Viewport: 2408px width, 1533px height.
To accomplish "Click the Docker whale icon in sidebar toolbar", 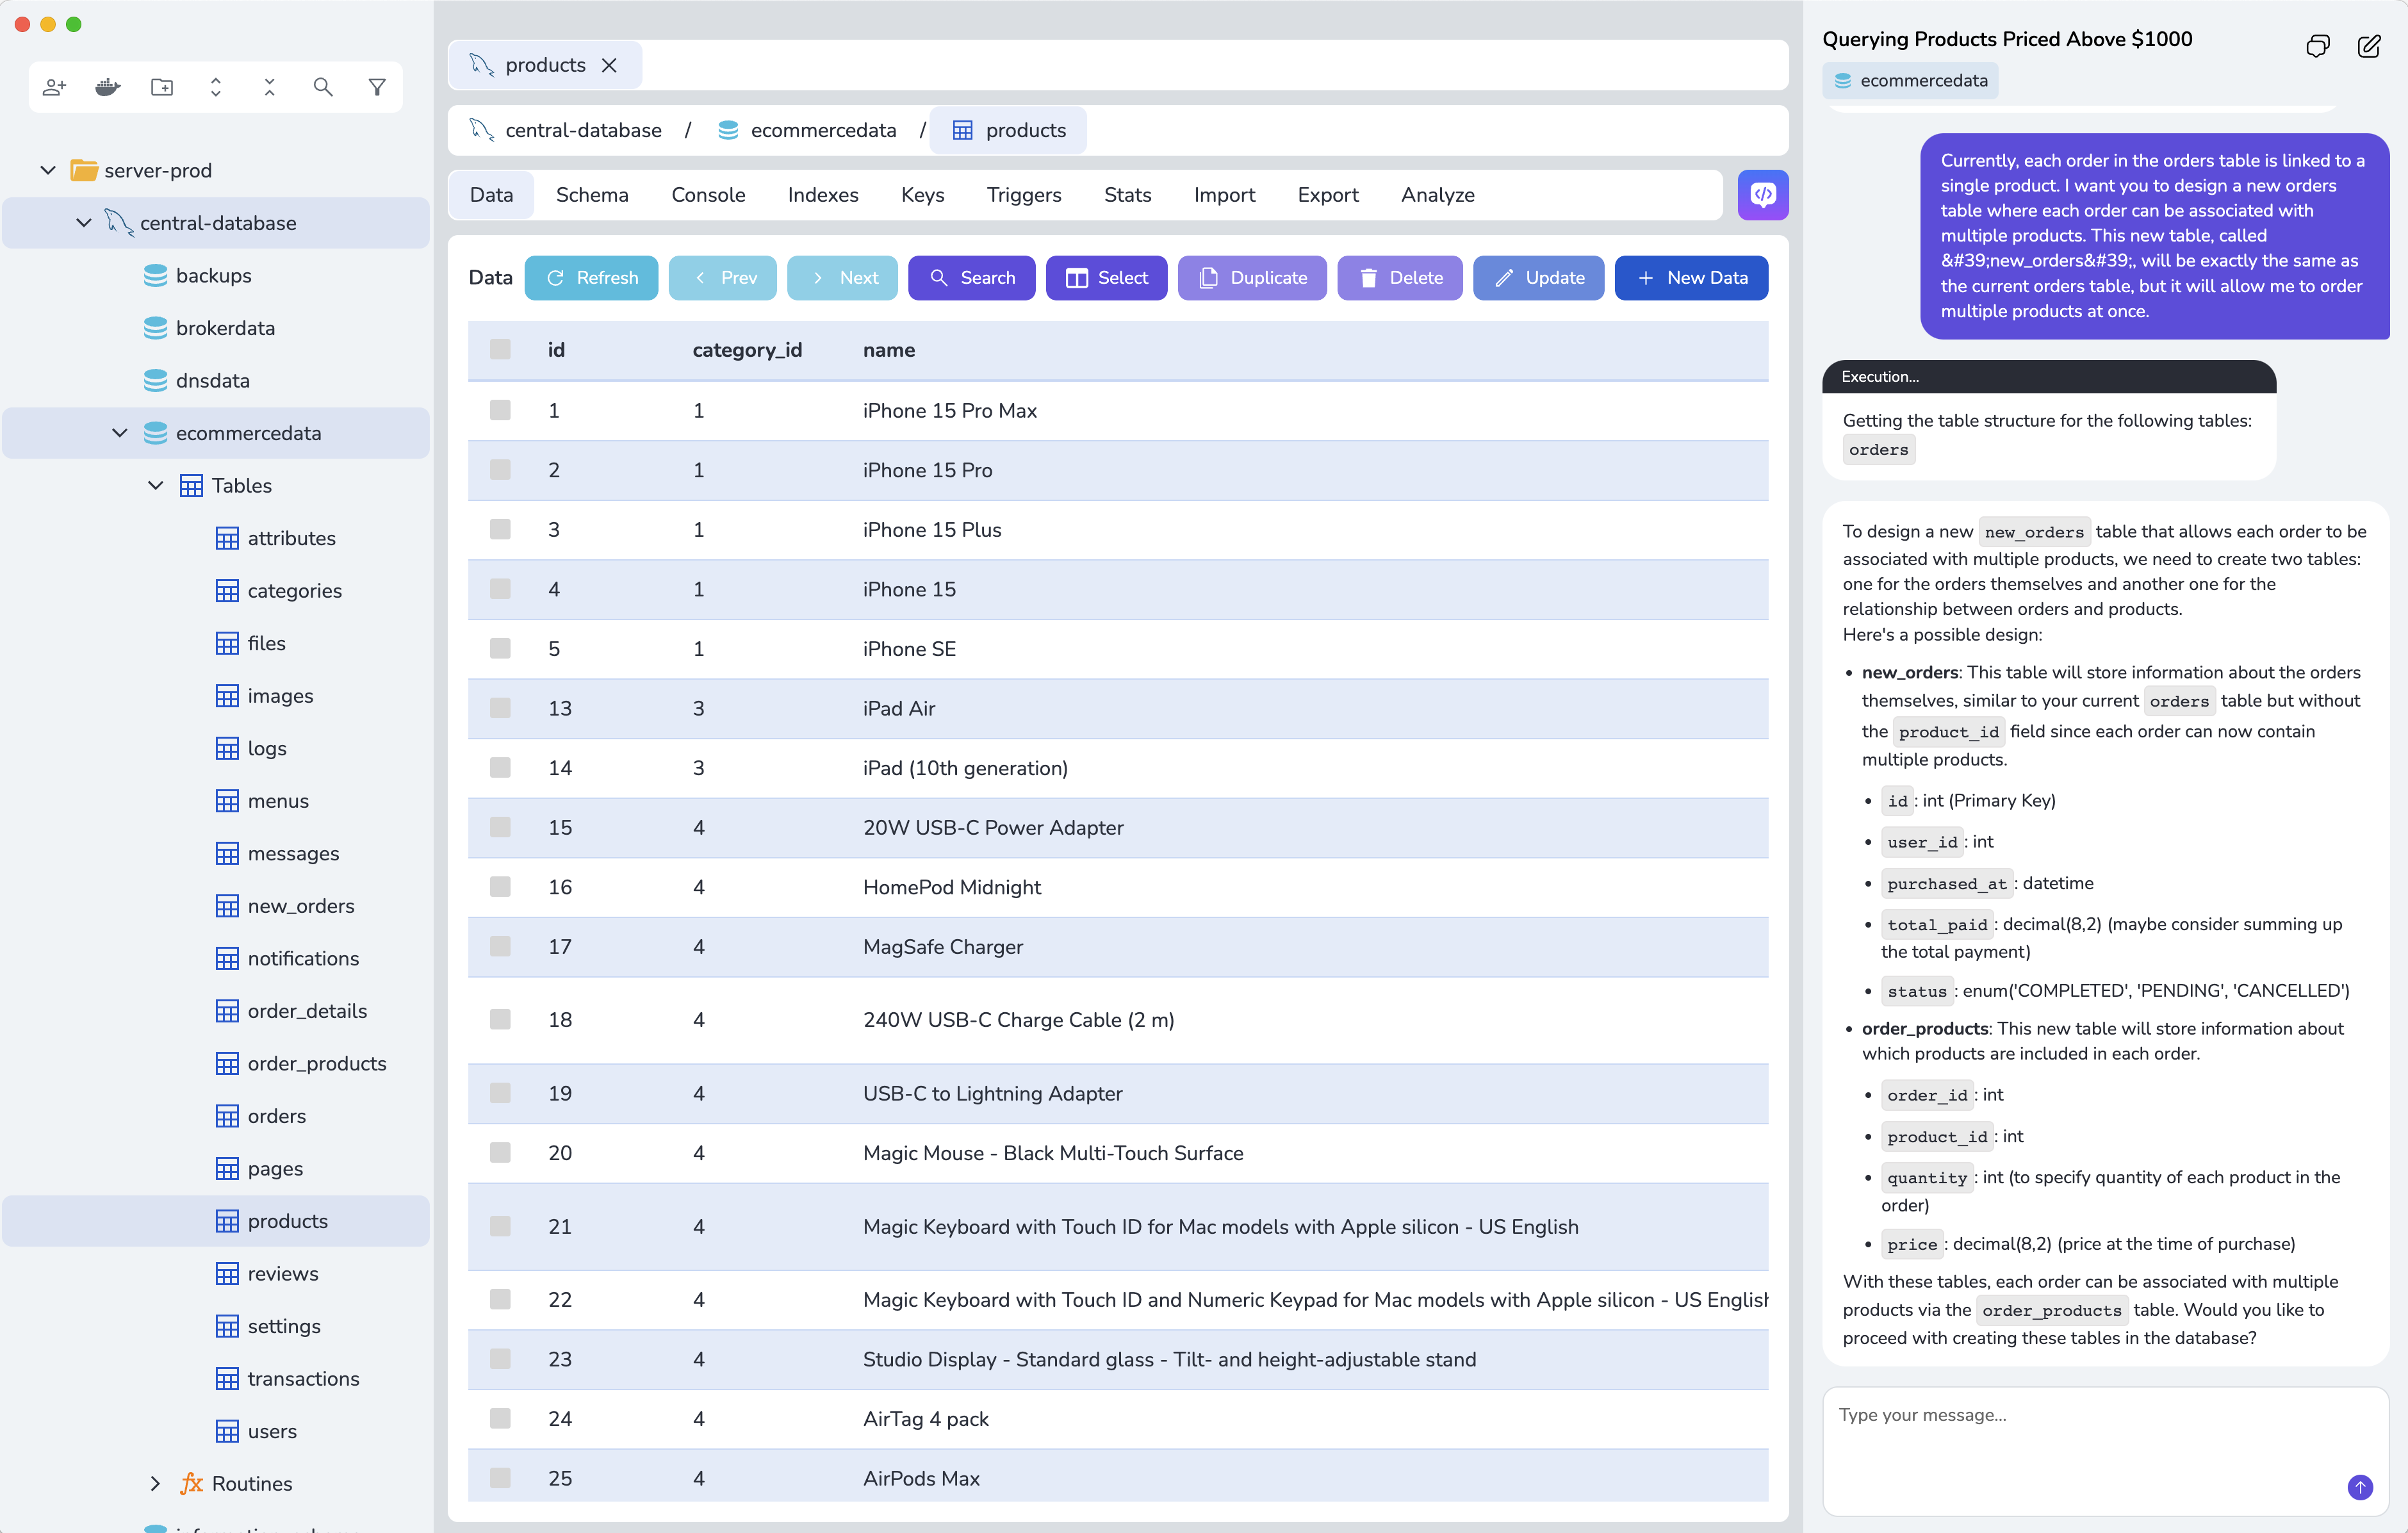I will click(x=108, y=88).
